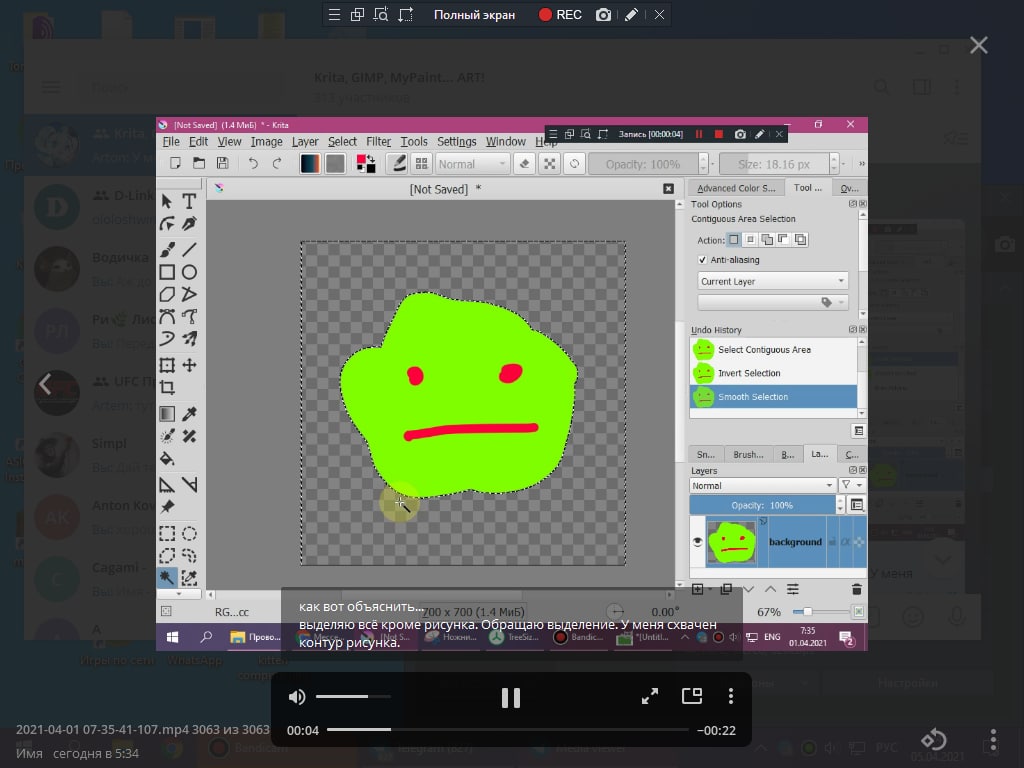Select the Freehand Selection lasso tool
The height and width of the screenshot is (768, 1024).
point(189,556)
